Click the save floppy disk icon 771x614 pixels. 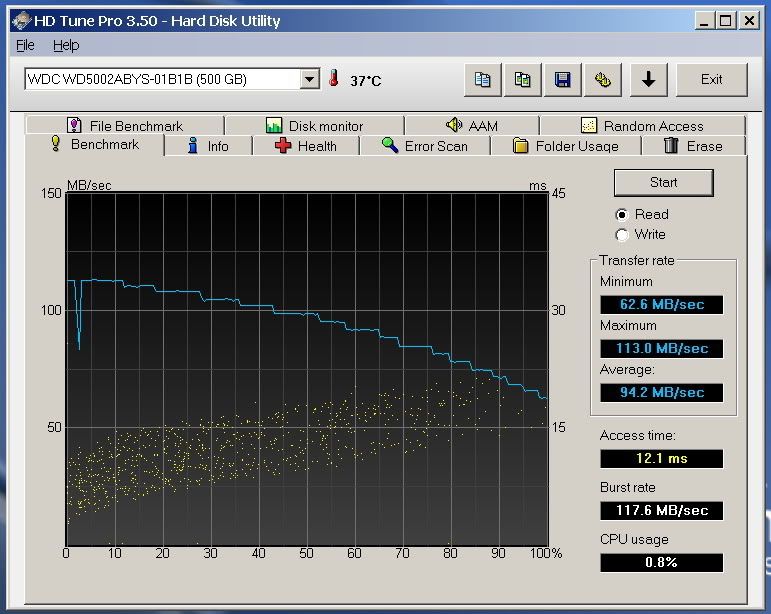(562, 80)
